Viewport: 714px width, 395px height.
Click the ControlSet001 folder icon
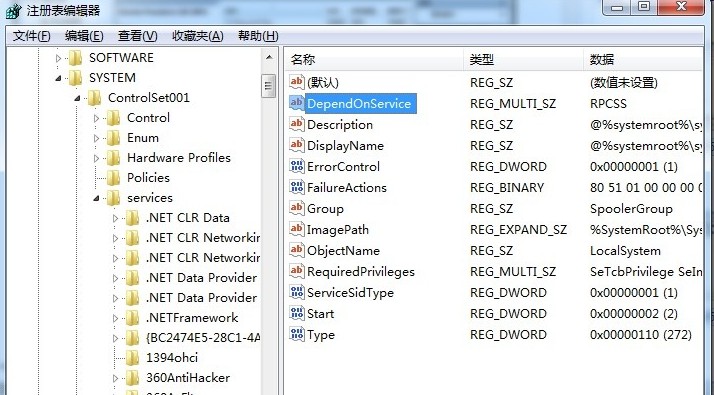(x=94, y=98)
